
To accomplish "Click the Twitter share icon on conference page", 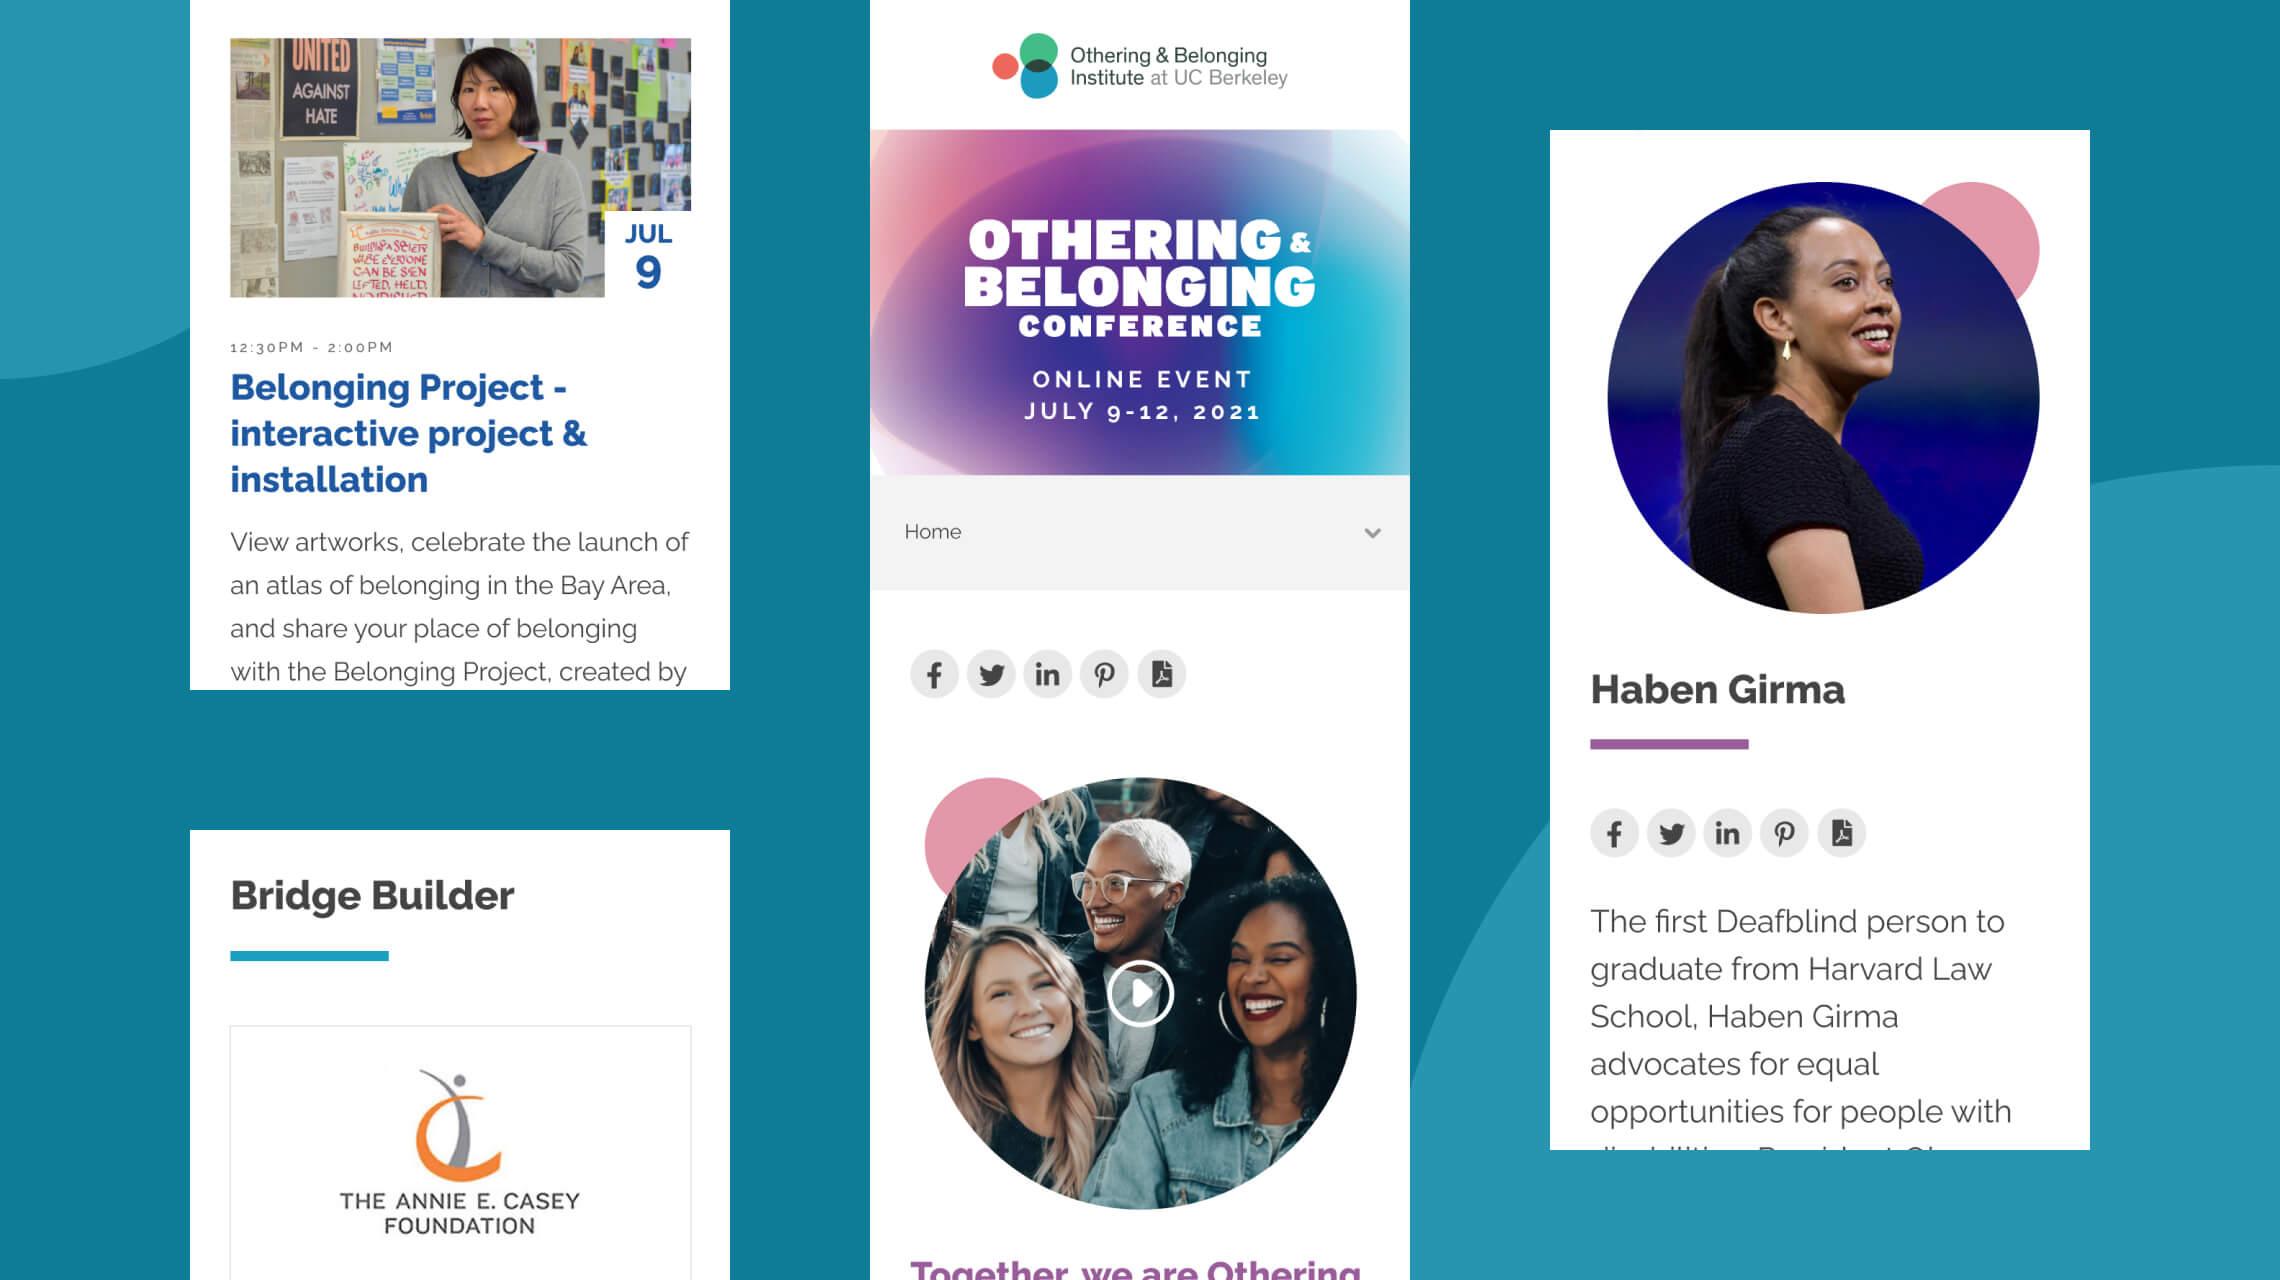I will click(x=991, y=674).
